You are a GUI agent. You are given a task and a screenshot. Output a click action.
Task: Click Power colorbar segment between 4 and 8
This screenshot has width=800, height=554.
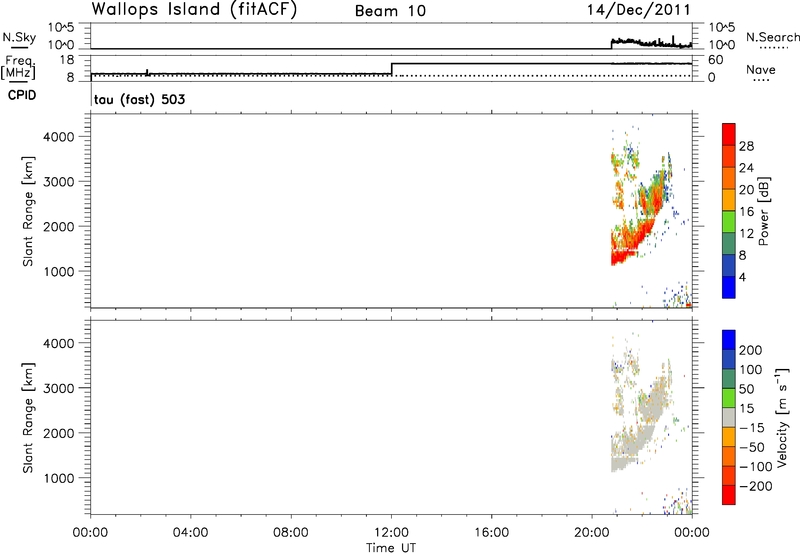[729, 265]
